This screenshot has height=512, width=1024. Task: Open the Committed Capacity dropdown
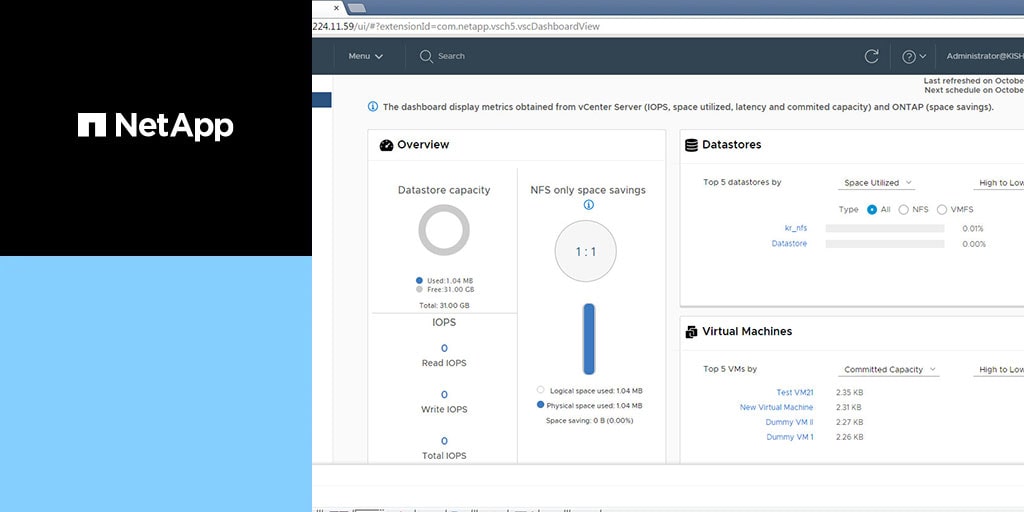click(x=889, y=370)
